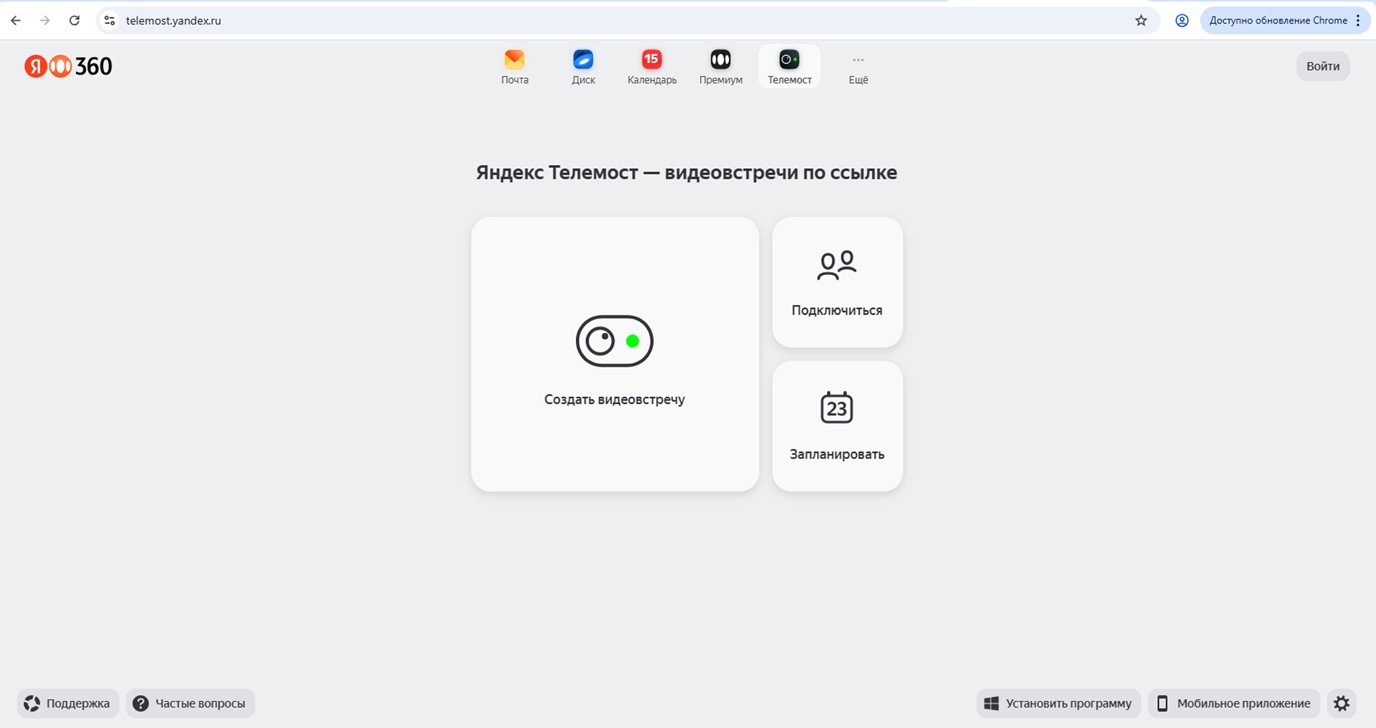Open Премиум service icon
The height and width of the screenshot is (728, 1376).
point(720,67)
